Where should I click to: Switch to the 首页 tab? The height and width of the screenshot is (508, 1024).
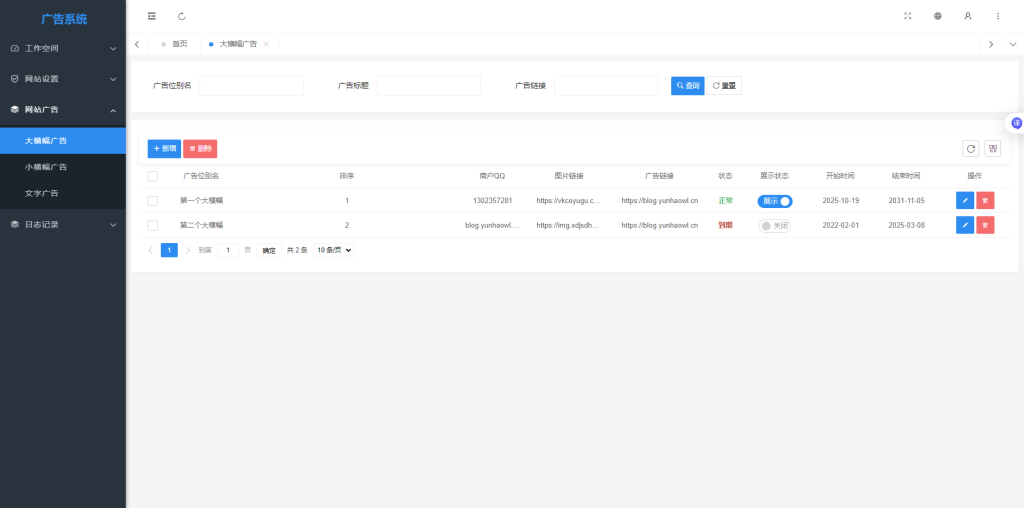click(179, 44)
